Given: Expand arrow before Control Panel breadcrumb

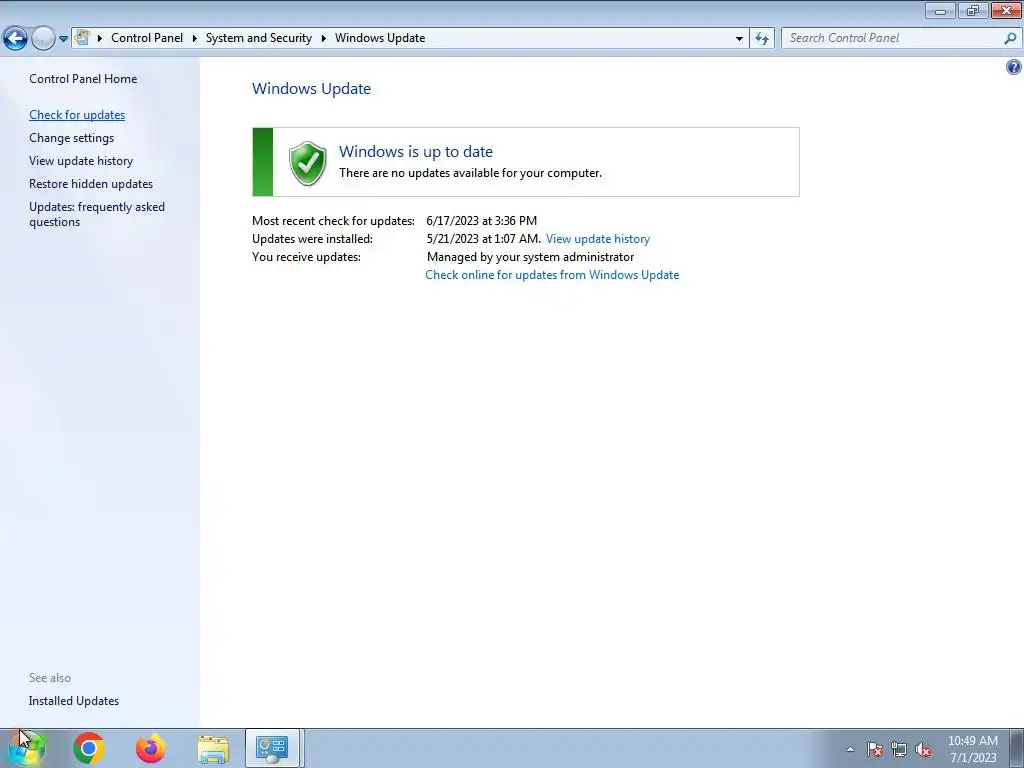Looking at the screenshot, I should pos(100,38).
